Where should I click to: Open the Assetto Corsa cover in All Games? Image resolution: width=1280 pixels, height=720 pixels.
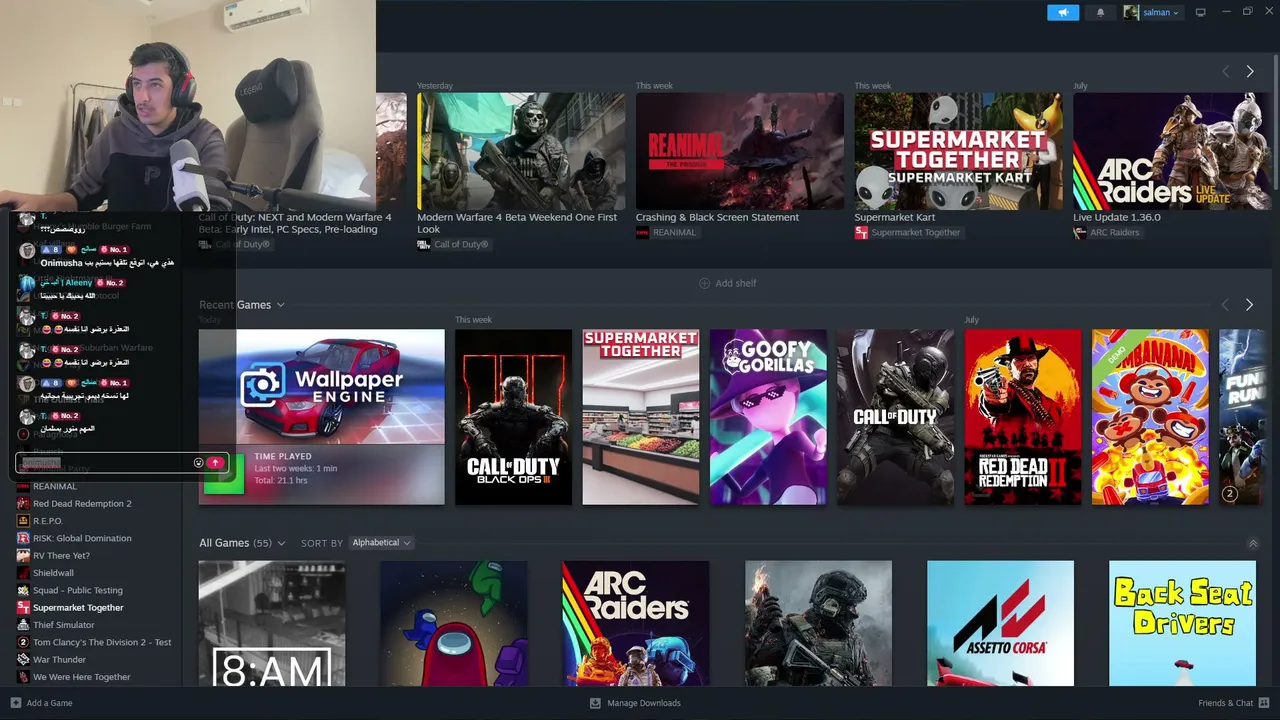pos(1000,623)
